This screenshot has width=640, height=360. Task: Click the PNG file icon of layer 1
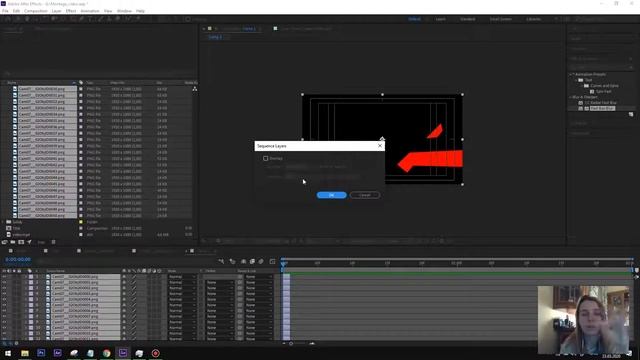48,277
